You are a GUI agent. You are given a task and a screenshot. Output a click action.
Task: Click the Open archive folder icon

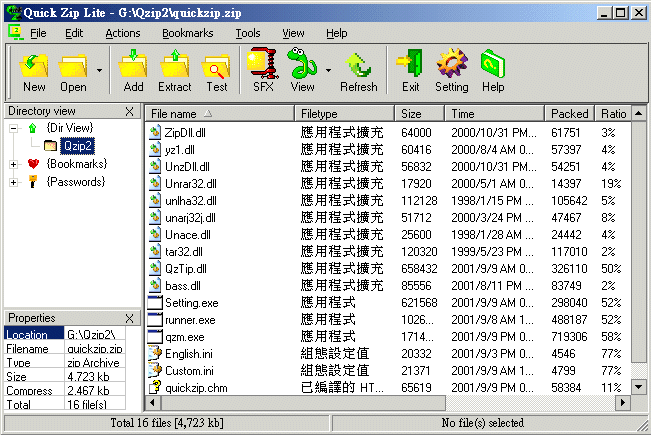pyautogui.click(x=73, y=71)
